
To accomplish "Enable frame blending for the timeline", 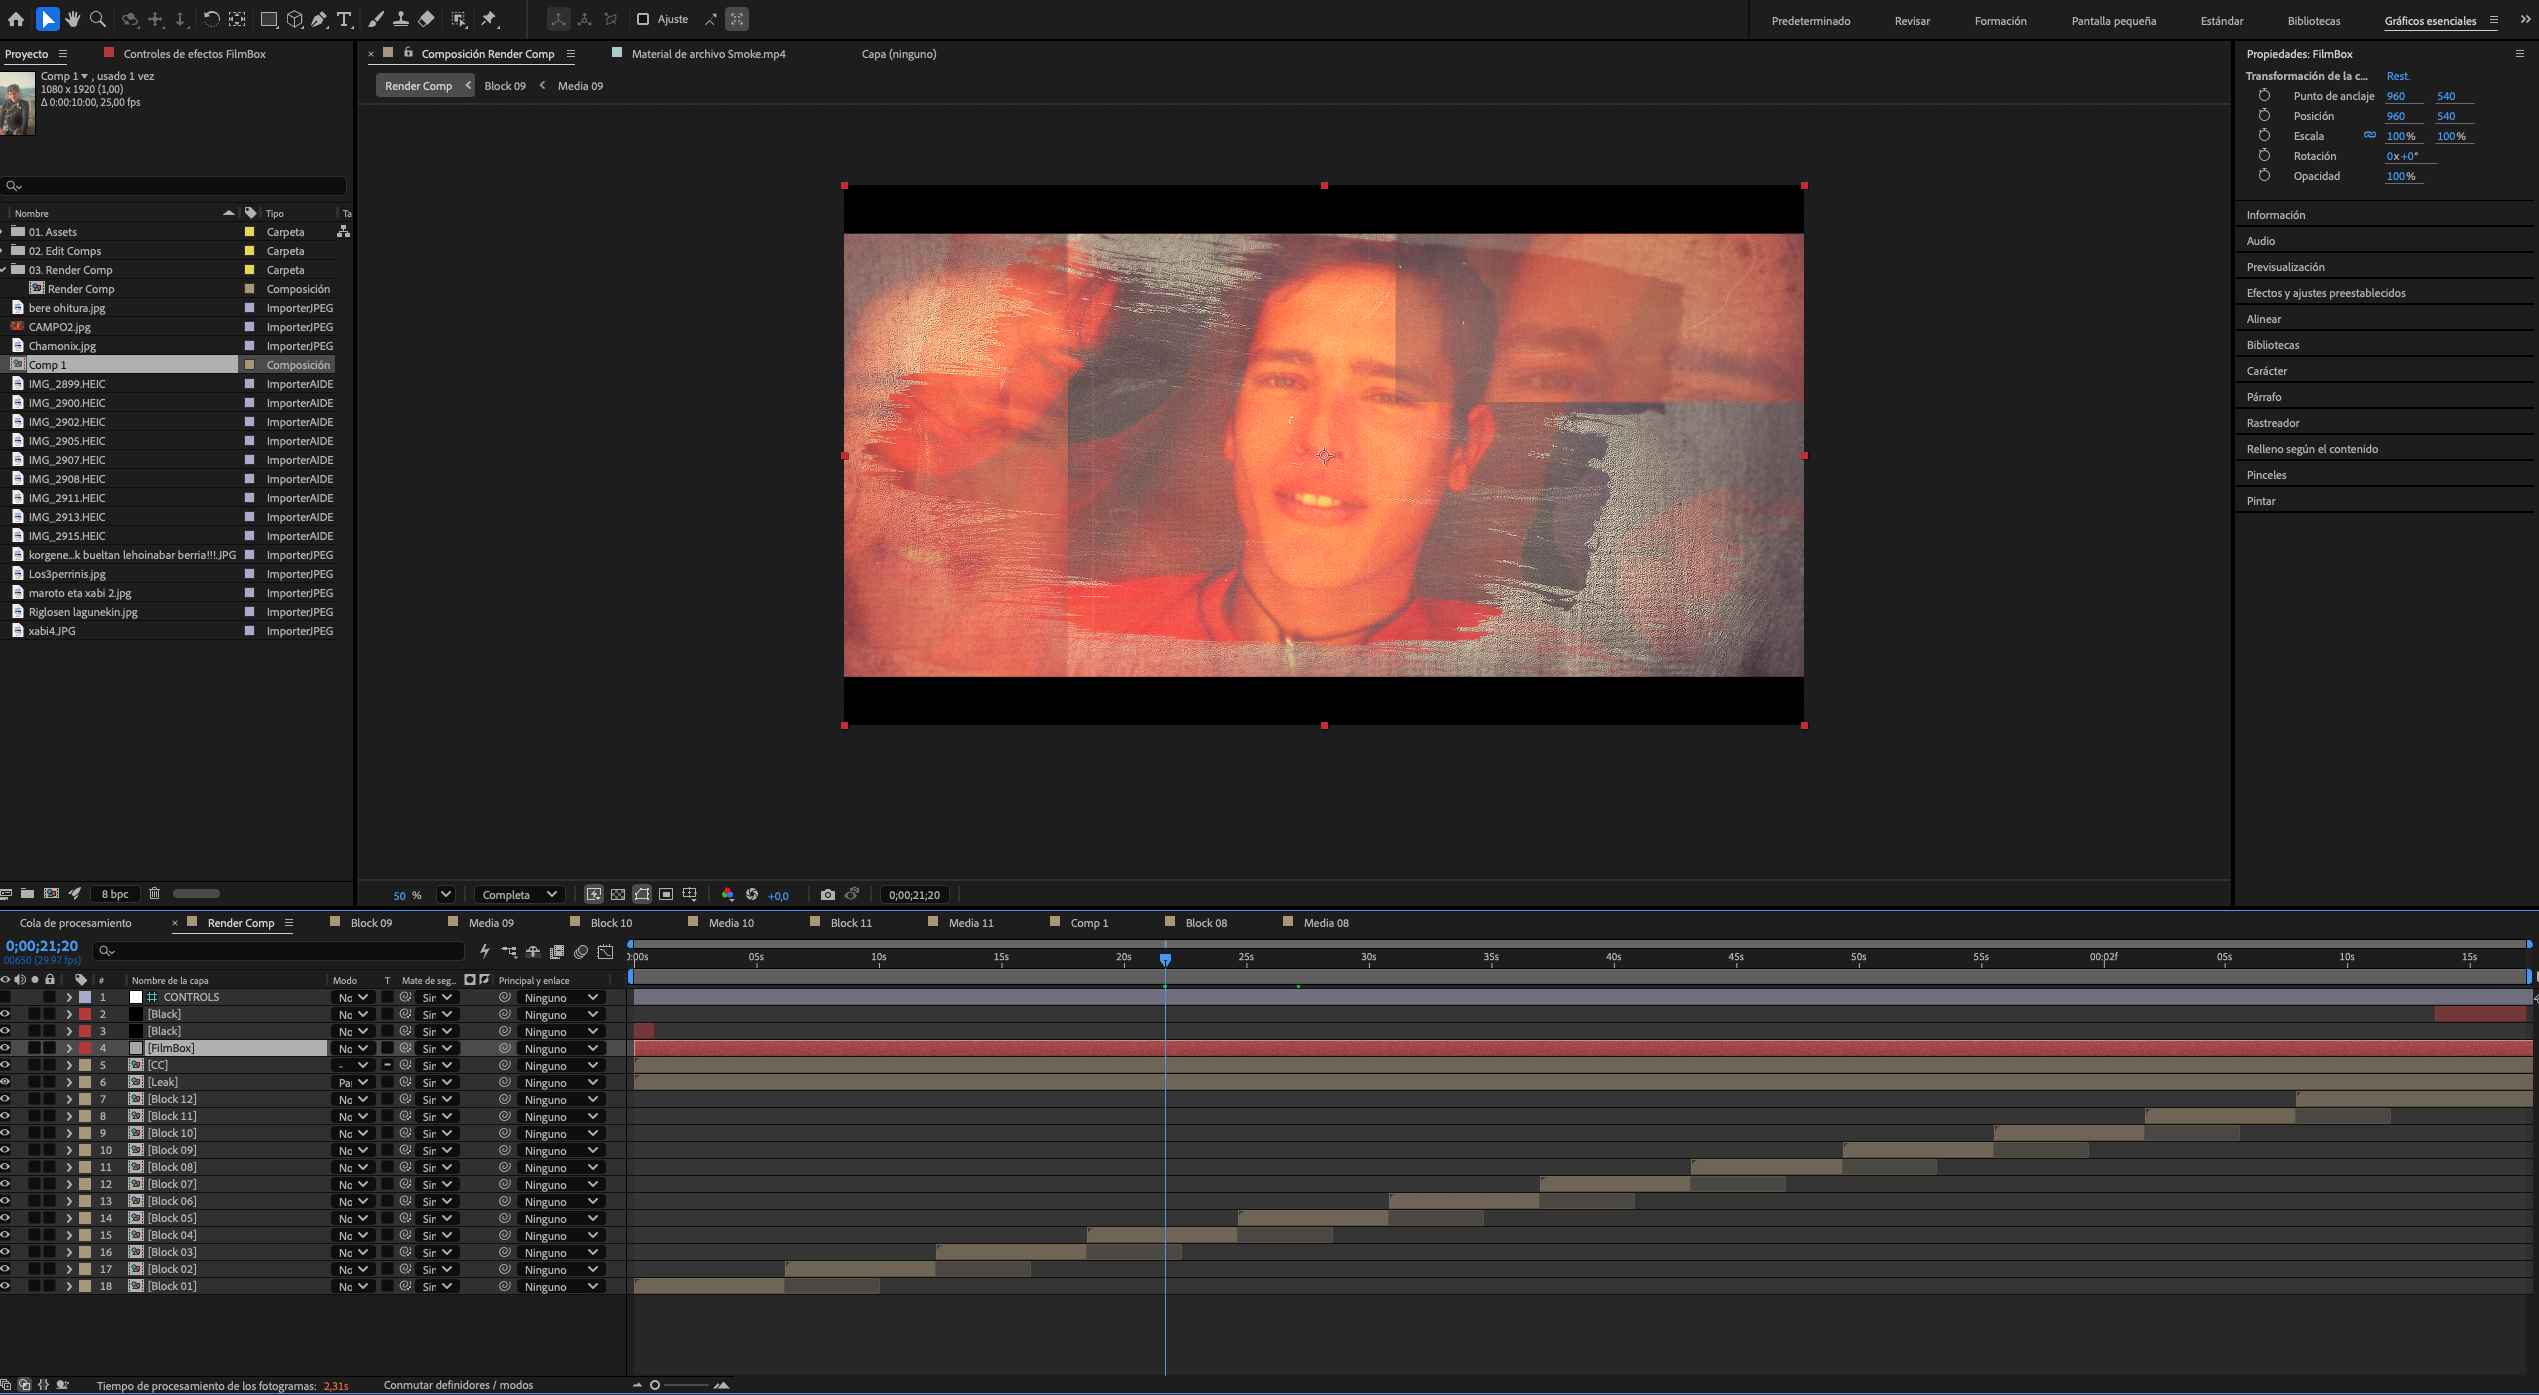I will [557, 952].
